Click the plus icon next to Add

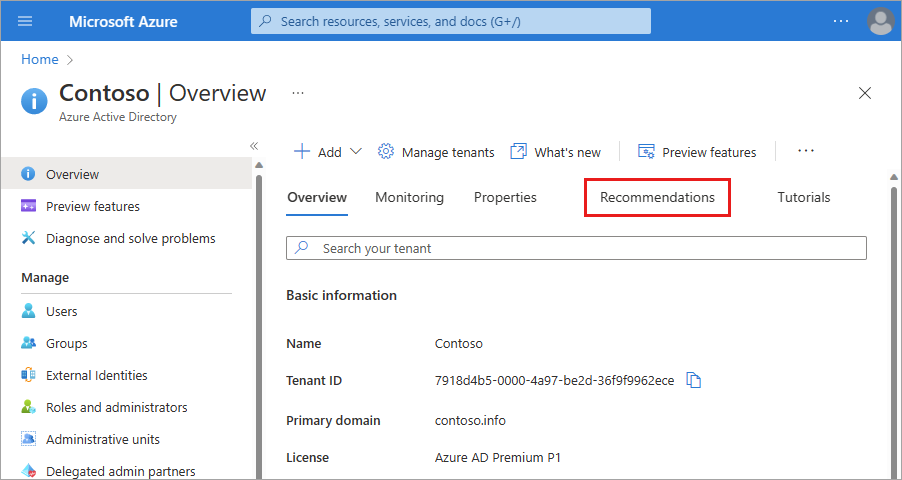coord(301,152)
